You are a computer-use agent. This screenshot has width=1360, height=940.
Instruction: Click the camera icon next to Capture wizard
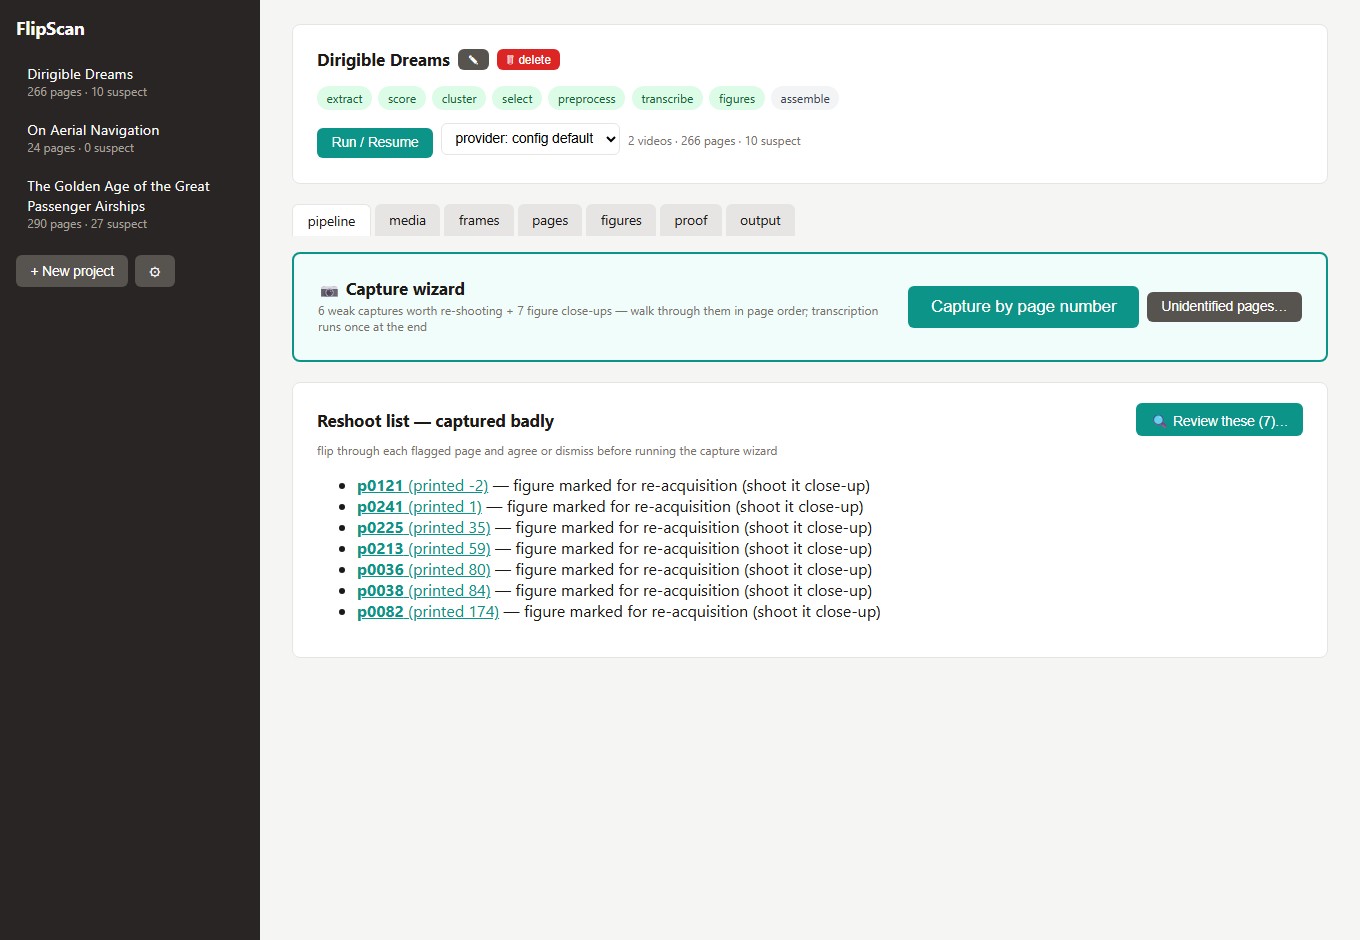click(329, 291)
